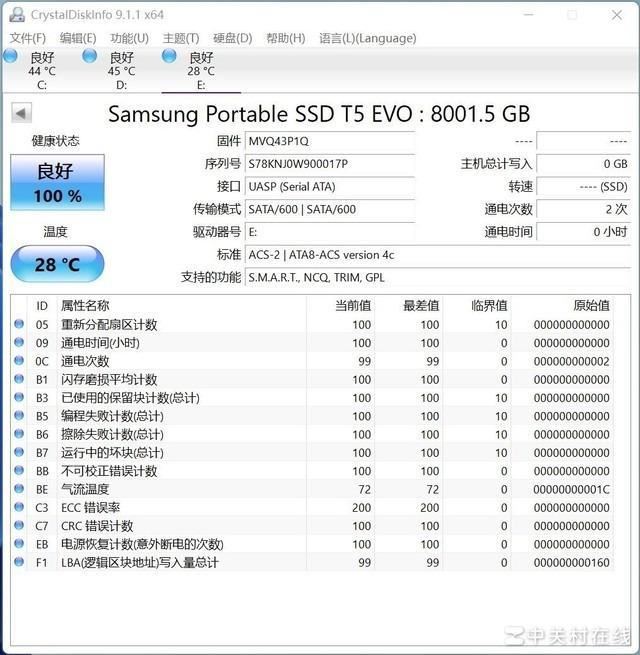Switch to the D: drive tab at 45 °C

pos(121,70)
